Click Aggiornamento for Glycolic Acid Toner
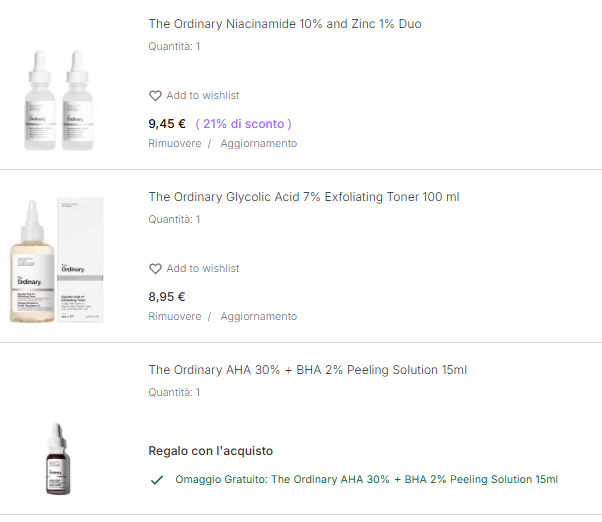This screenshot has height=522, width=602. pyautogui.click(x=258, y=317)
